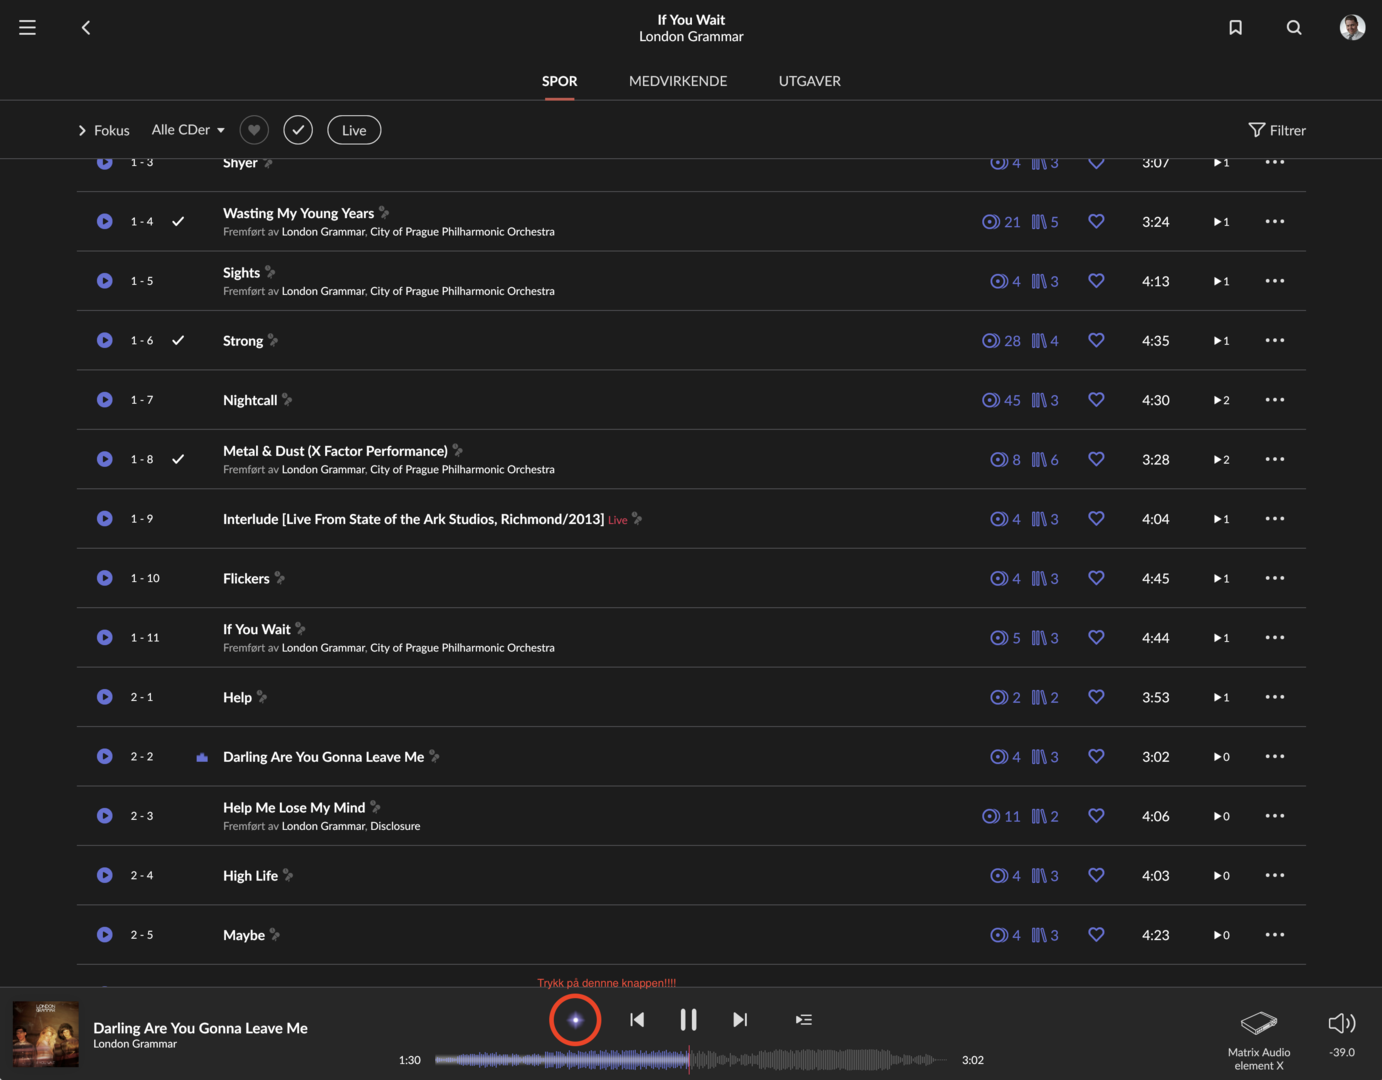Viewport: 1382px width, 1080px height.
Task: Open more options for Nightcall
Action: point(1274,400)
